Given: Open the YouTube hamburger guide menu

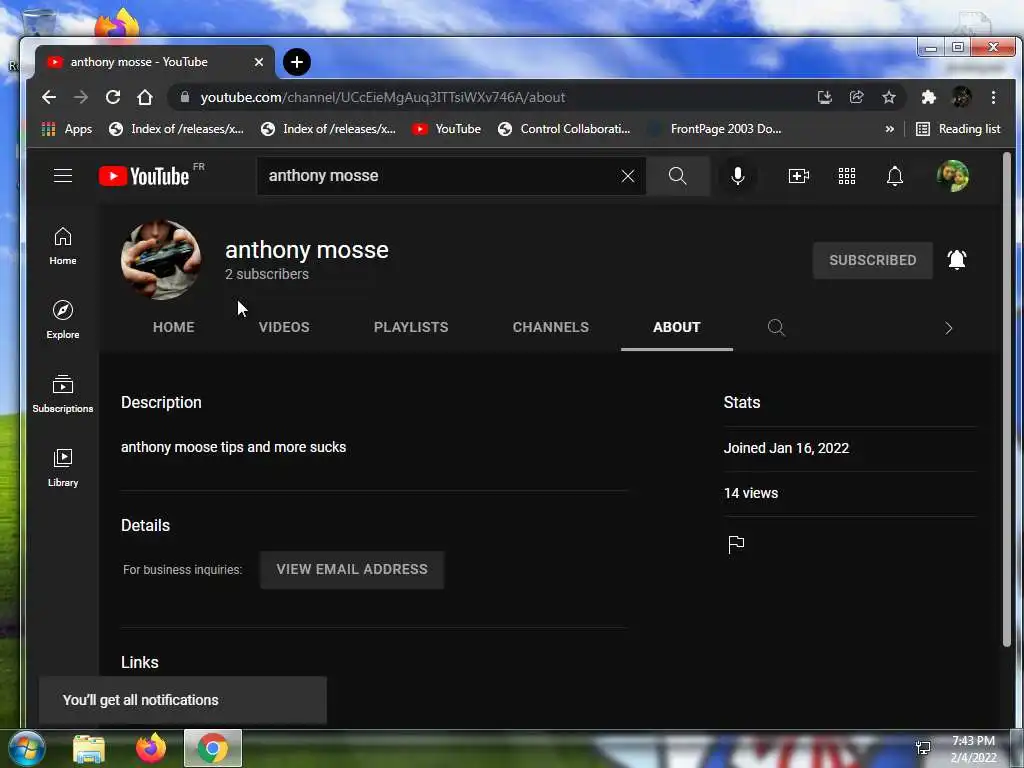Looking at the screenshot, I should [63, 176].
